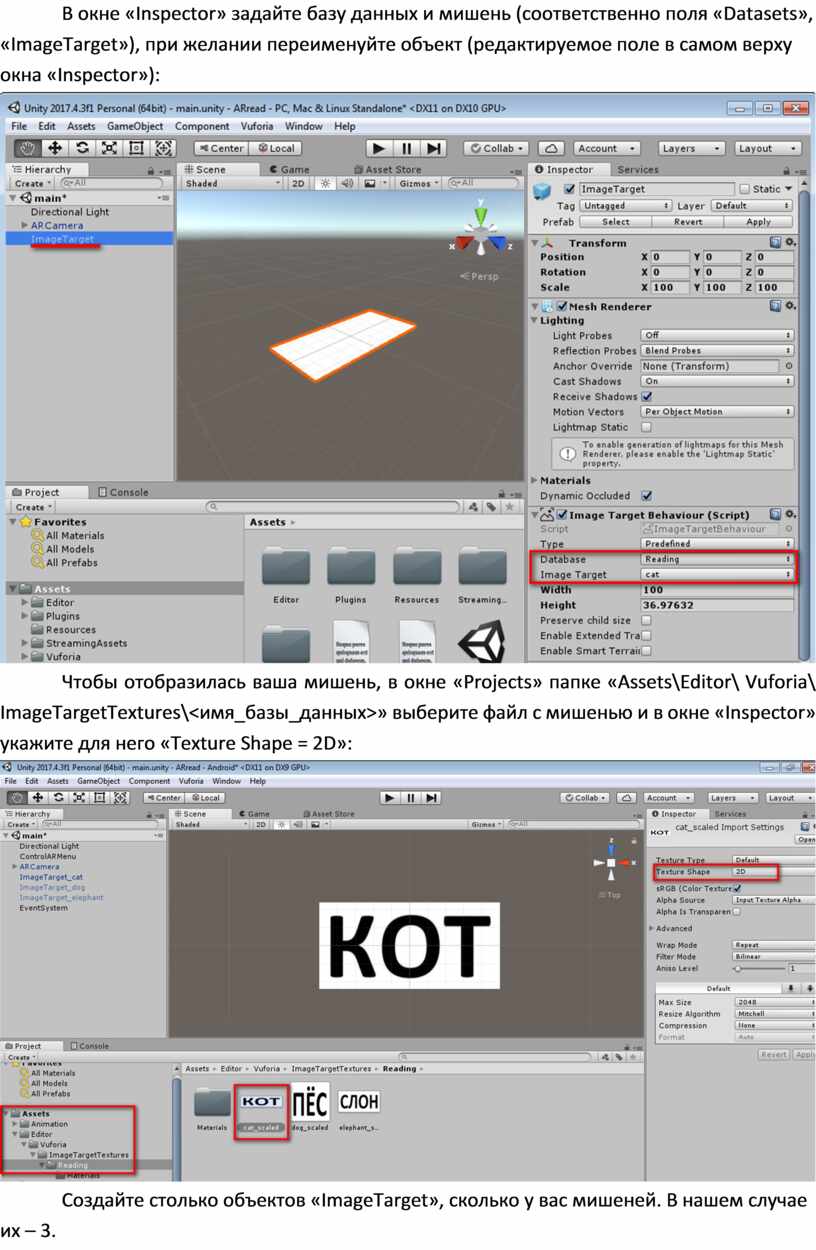The height and width of the screenshot is (1250, 816).
Task: Open GameObject menu in upper Unity menu bar
Action: 135,127
